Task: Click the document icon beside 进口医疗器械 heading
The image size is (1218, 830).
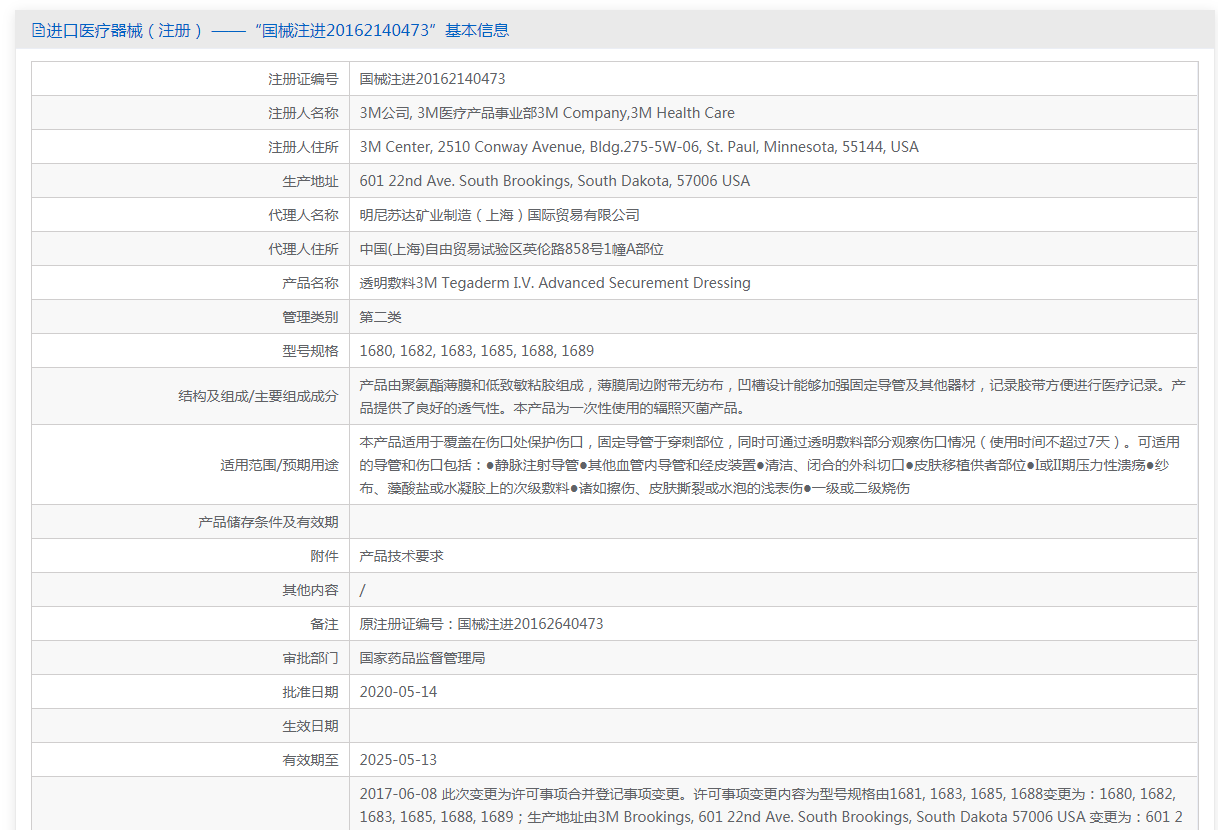Action: [38, 30]
